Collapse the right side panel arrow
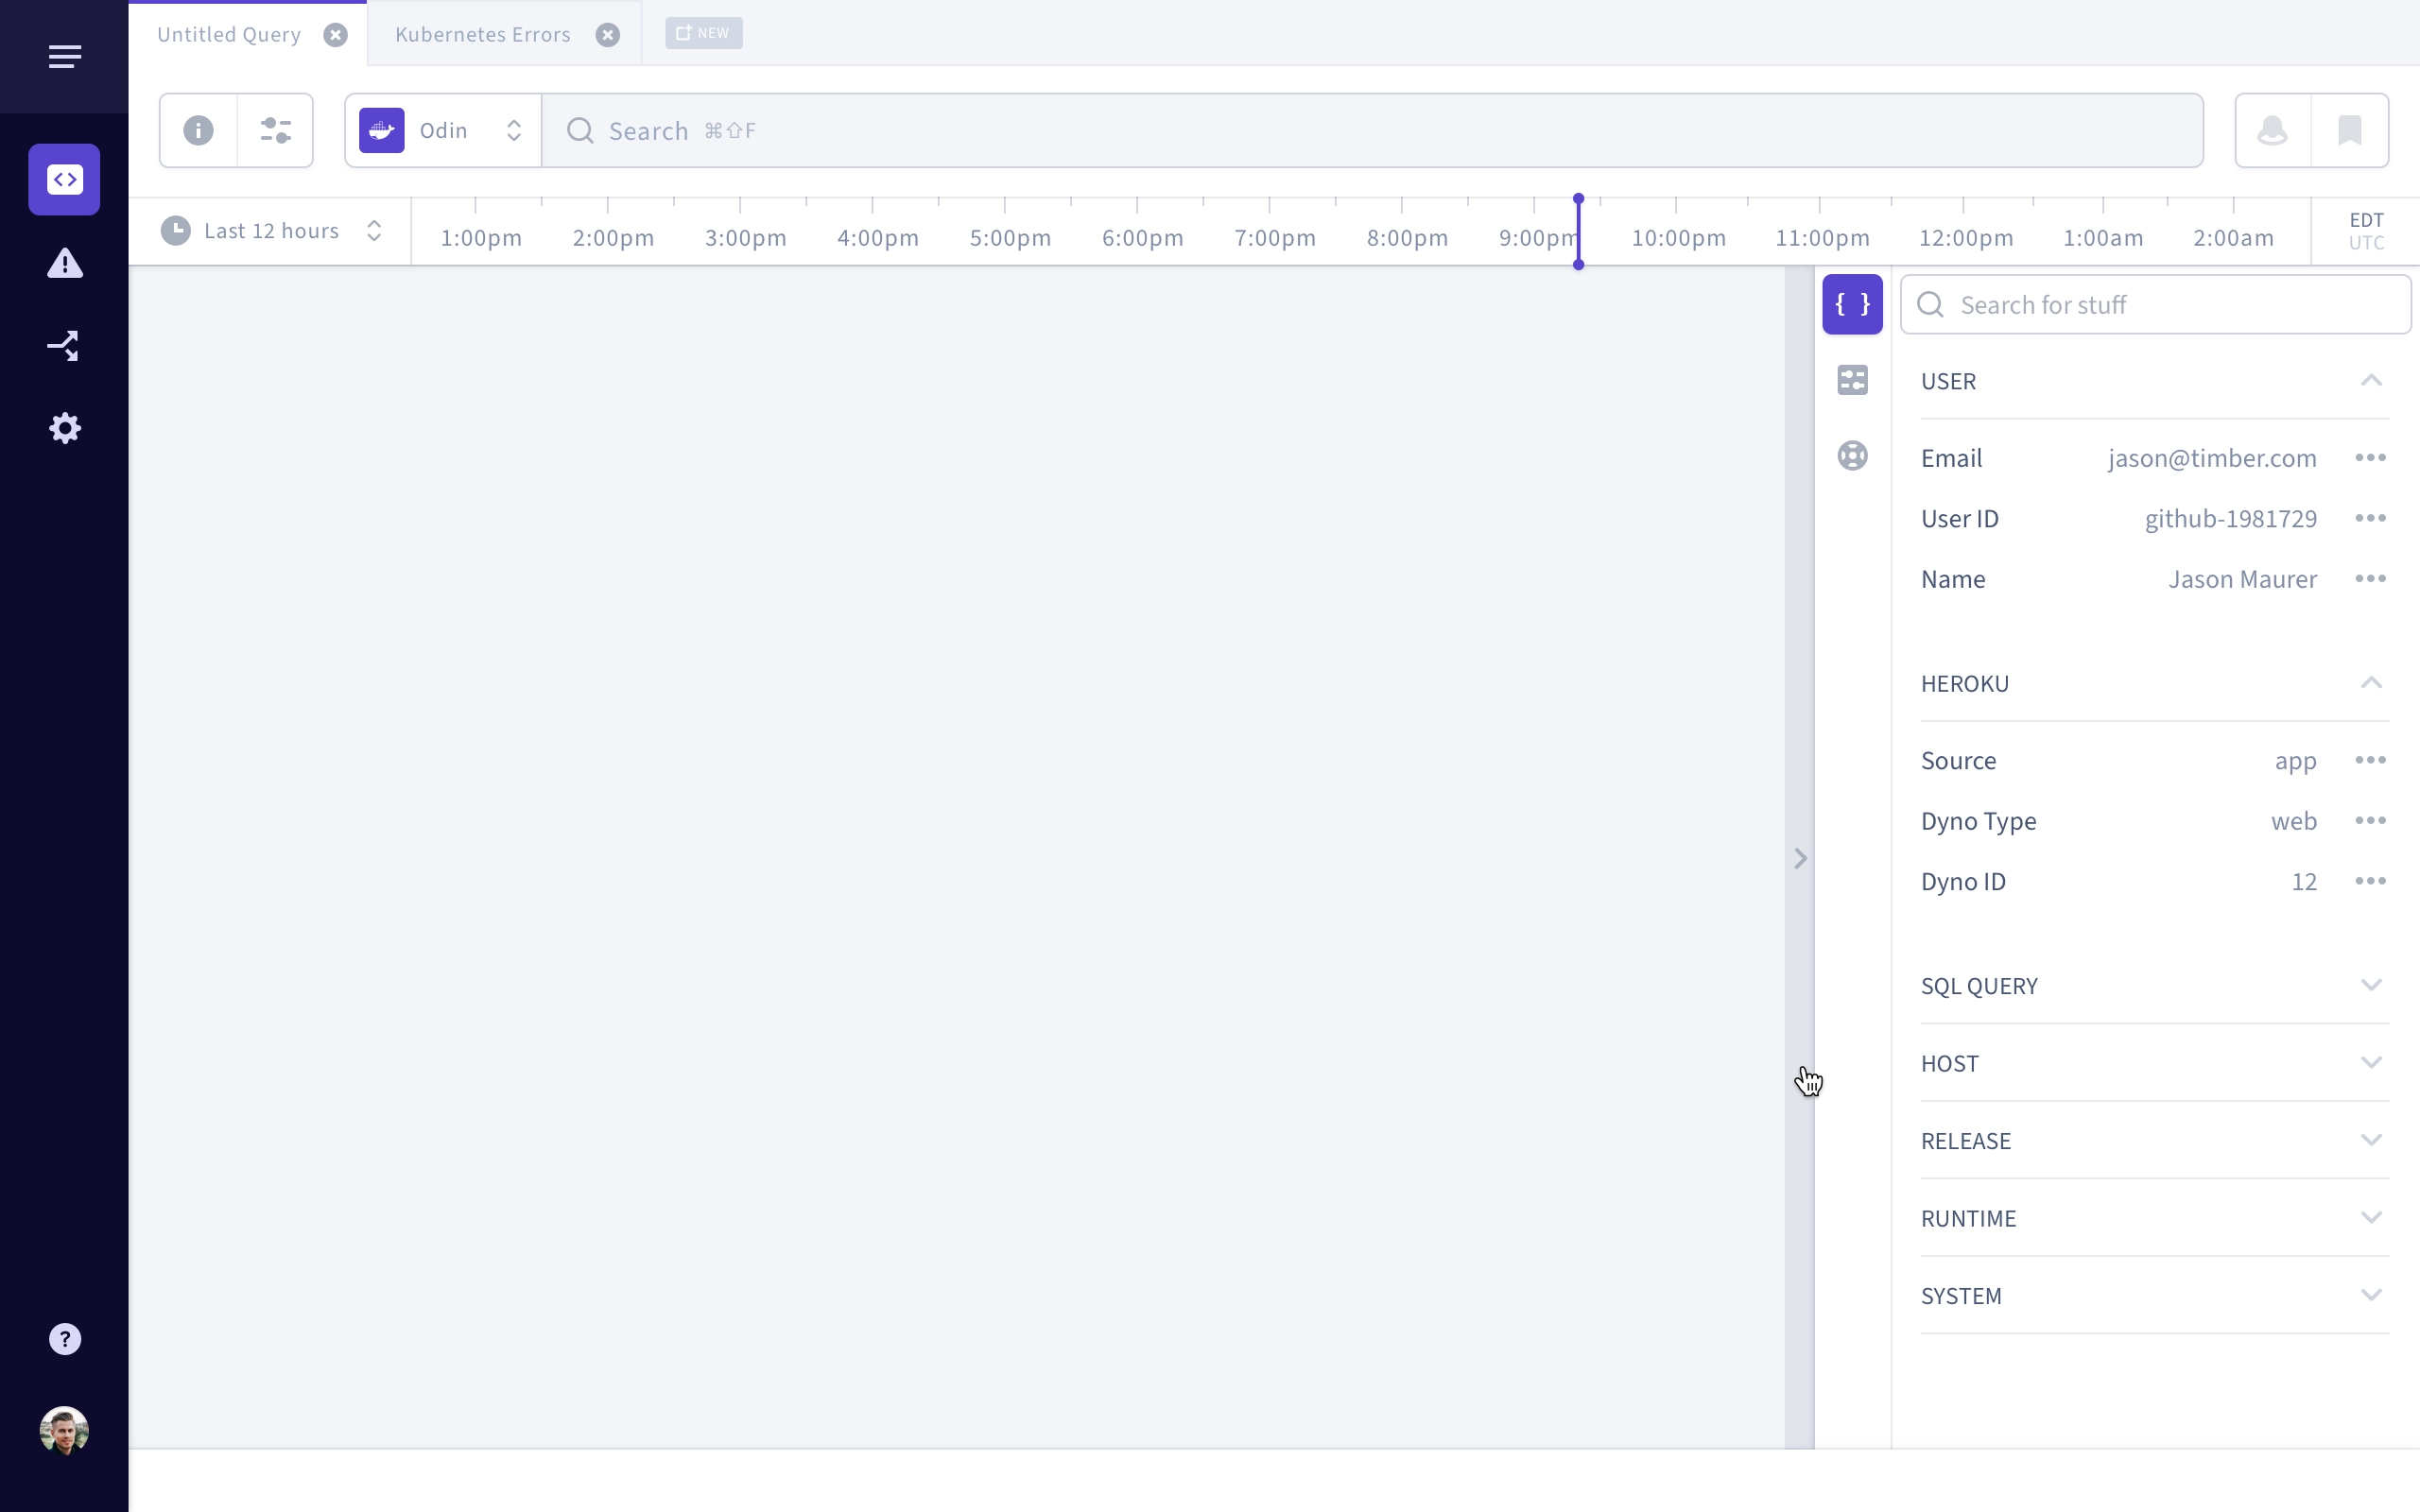This screenshot has height=1512, width=2420. coord(1800,858)
